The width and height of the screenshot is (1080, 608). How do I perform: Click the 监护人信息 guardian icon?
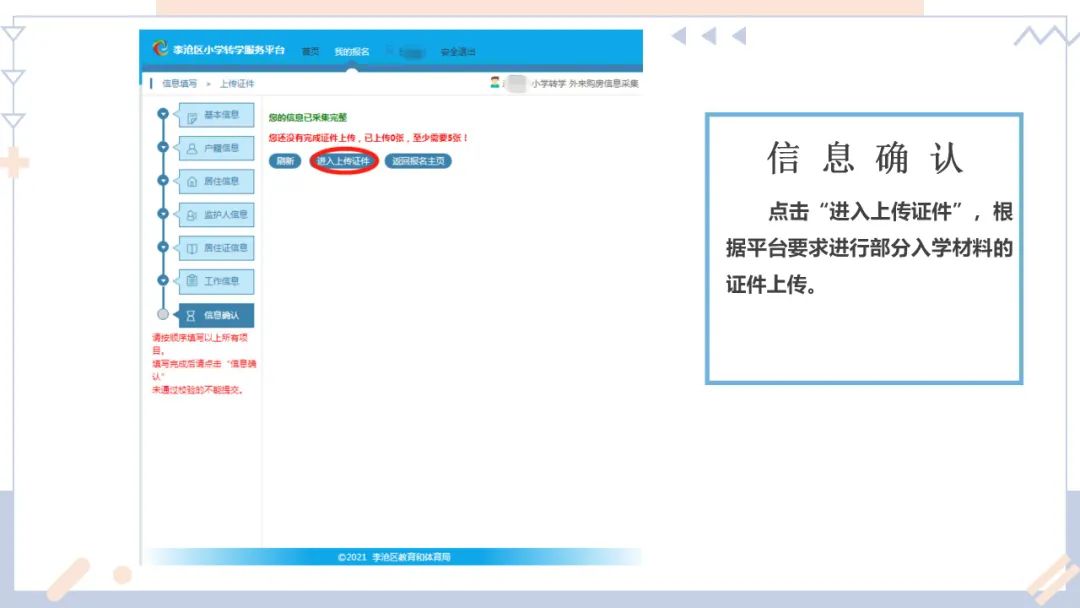190,214
